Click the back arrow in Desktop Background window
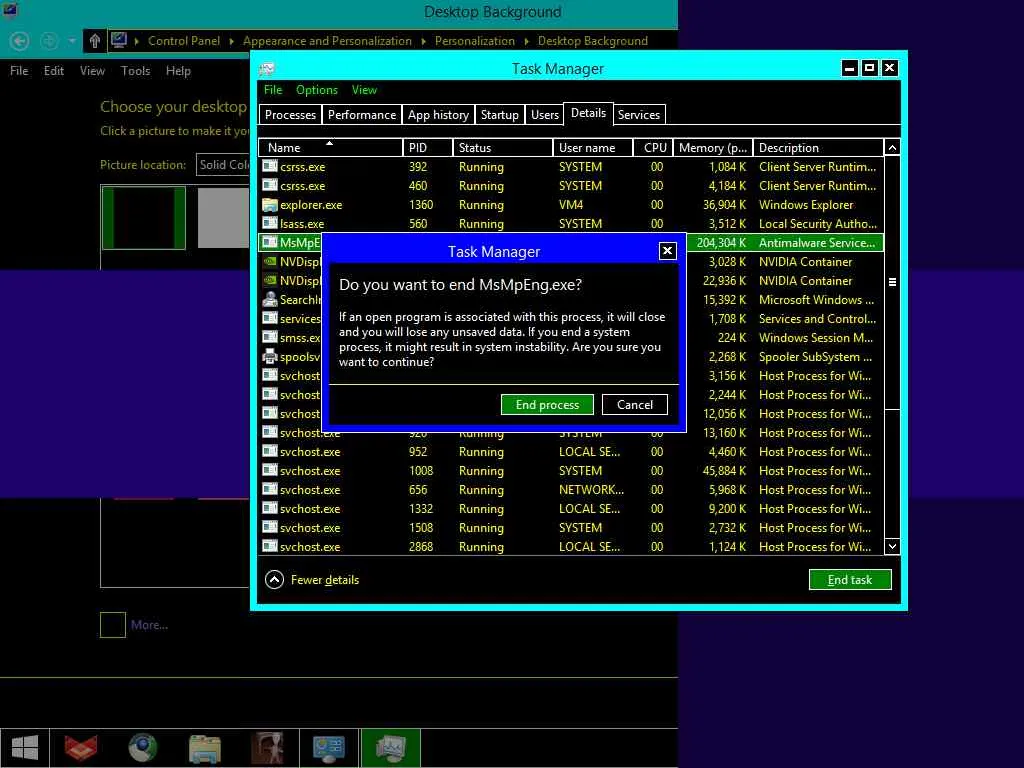Viewport: 1024px width, 768px height. pos(20,41)
